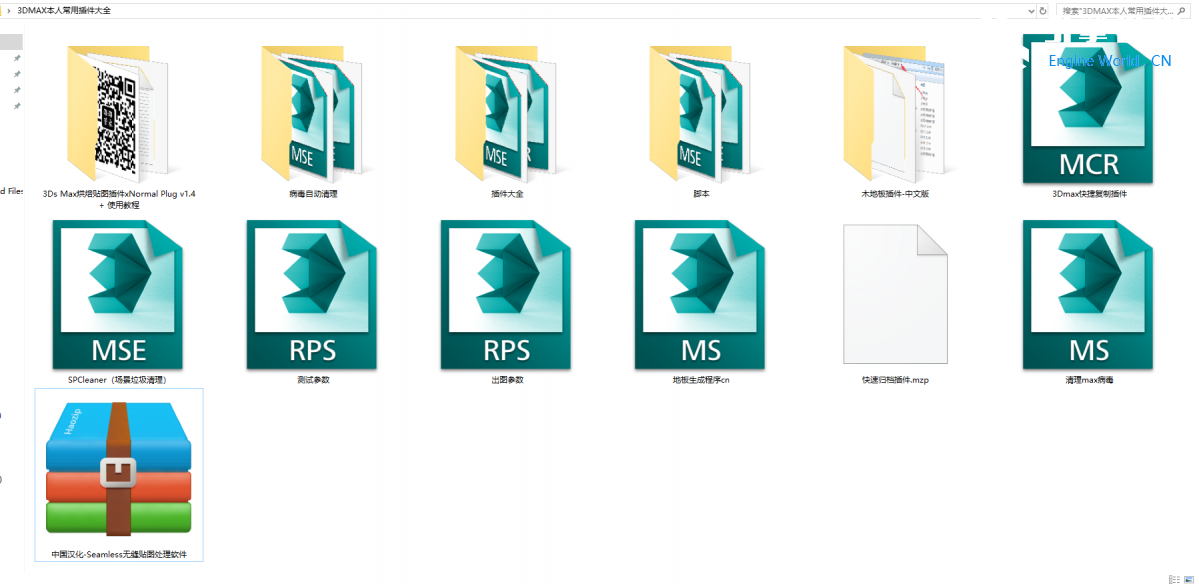Viewport: 1199px width, 584px height.
Task: Select the blank file icon 快速归档插件.mzp
Action: point(895,294)
